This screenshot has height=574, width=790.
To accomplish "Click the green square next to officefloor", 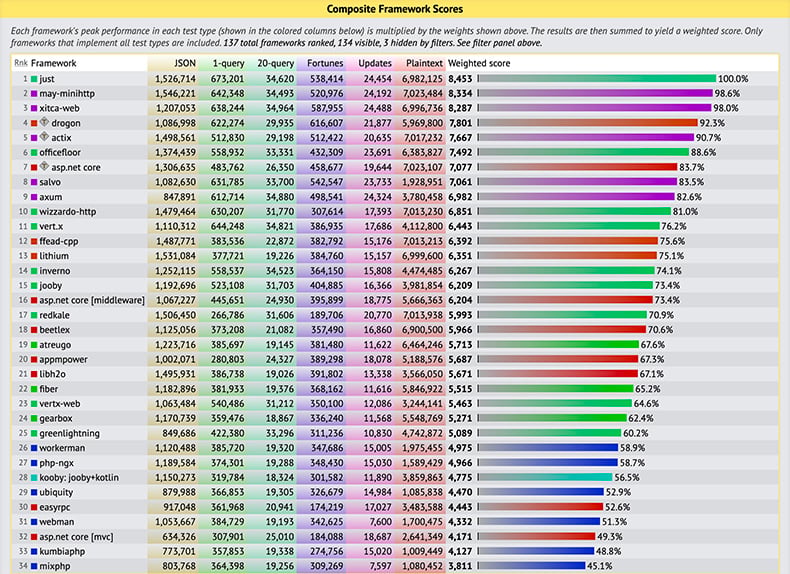I will click(34, 153).
